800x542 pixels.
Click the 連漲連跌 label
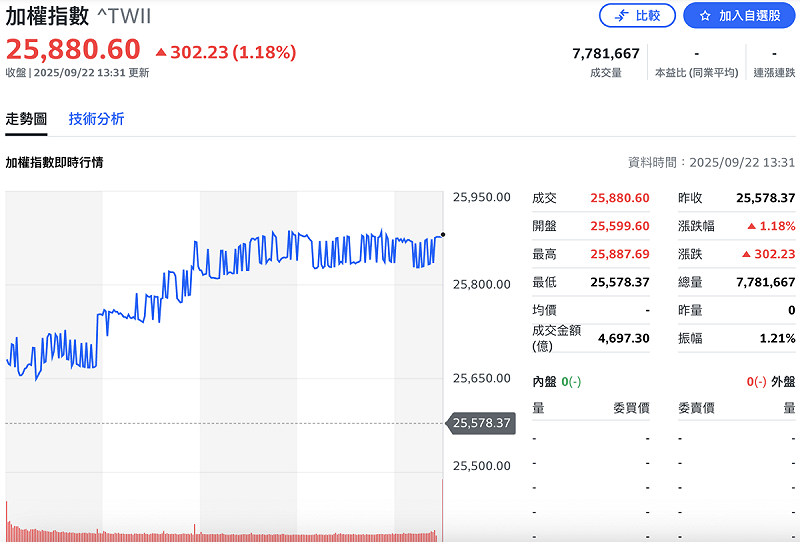tap(774, 73)
